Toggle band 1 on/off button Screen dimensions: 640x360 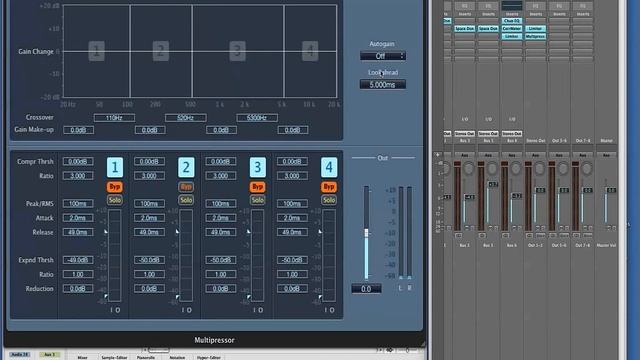pyautogui.click(x=115, y=167)
